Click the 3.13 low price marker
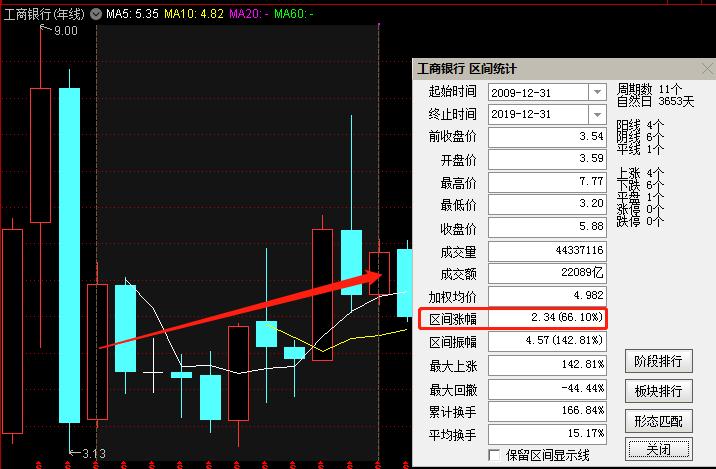This screenshot has height=469, width=716. (x=94, y=453)
